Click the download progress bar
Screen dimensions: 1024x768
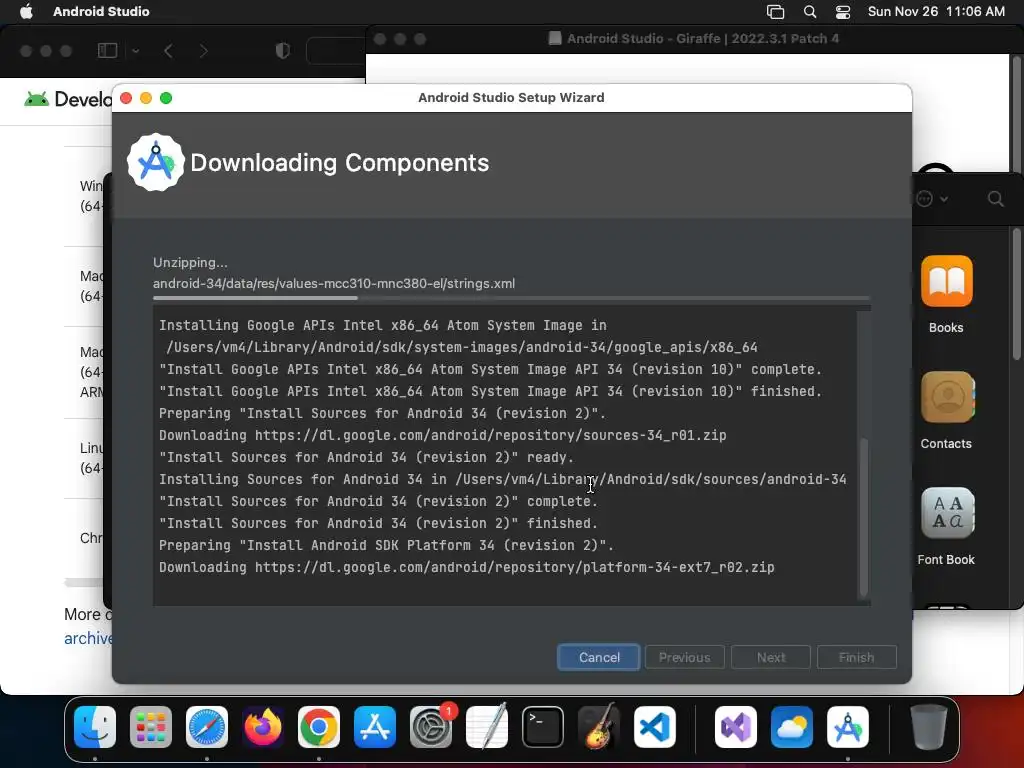pyautogui.click(x=511, y=298)
